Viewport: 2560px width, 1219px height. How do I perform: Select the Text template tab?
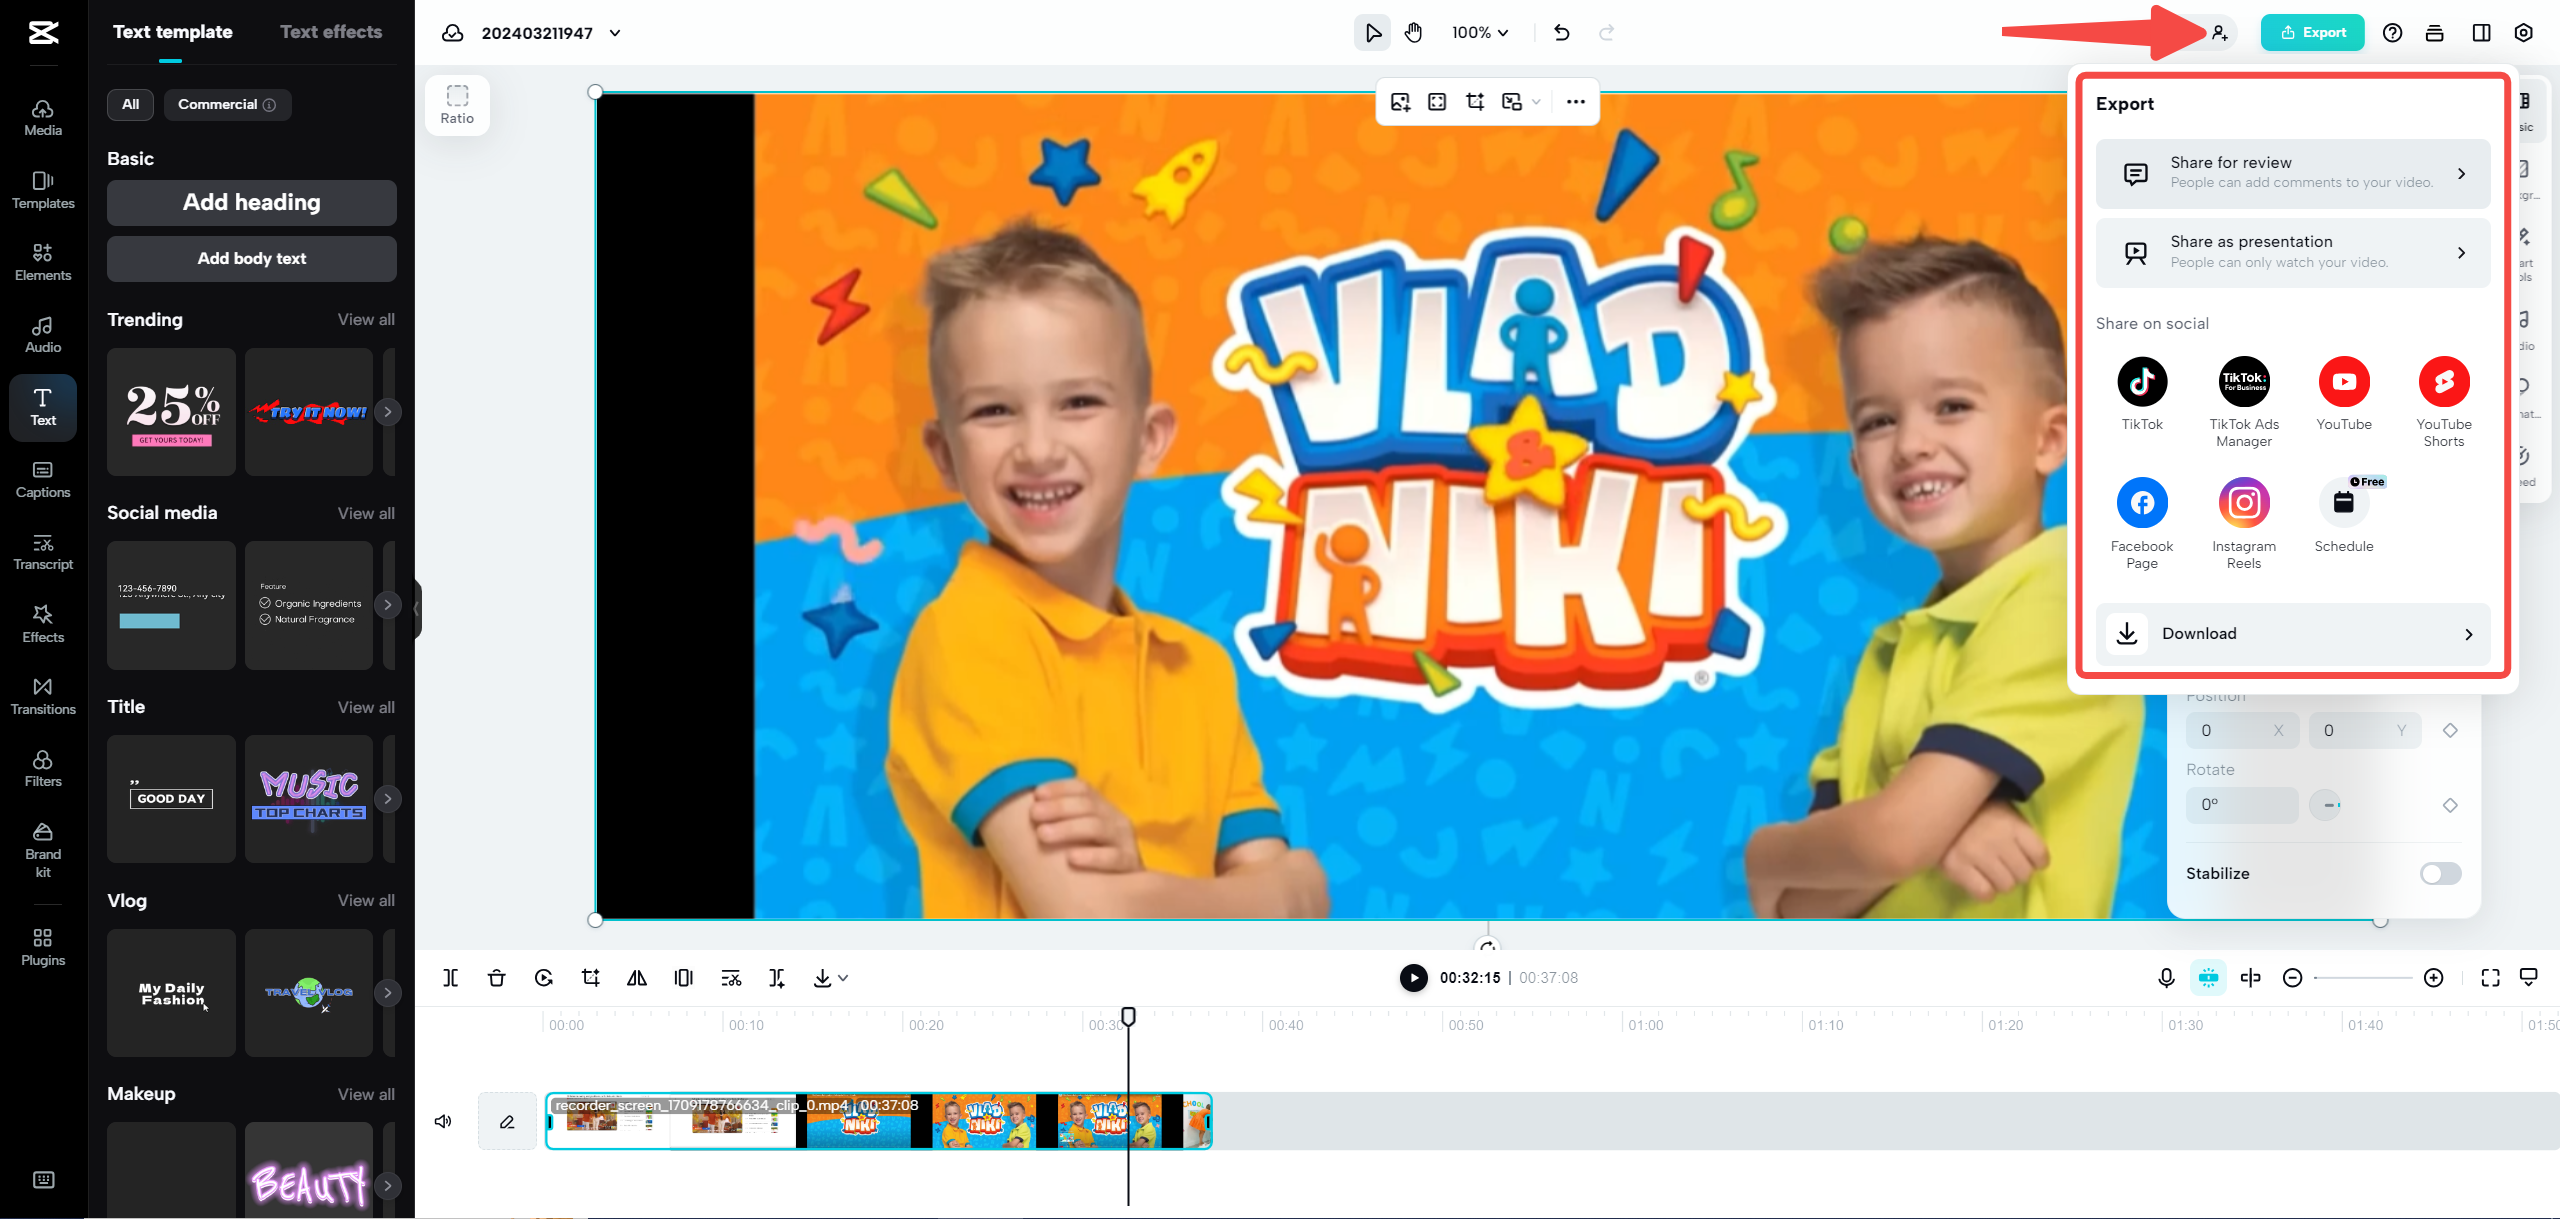click(x=172, y=31)
